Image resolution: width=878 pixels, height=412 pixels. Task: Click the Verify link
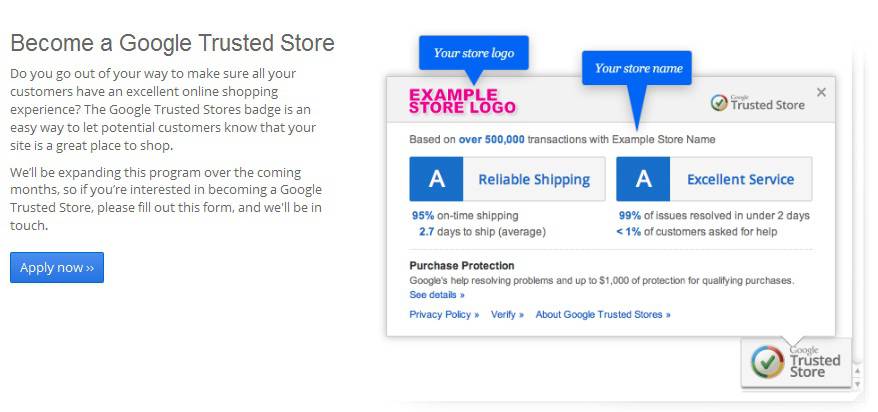click(x=507, y=315)
